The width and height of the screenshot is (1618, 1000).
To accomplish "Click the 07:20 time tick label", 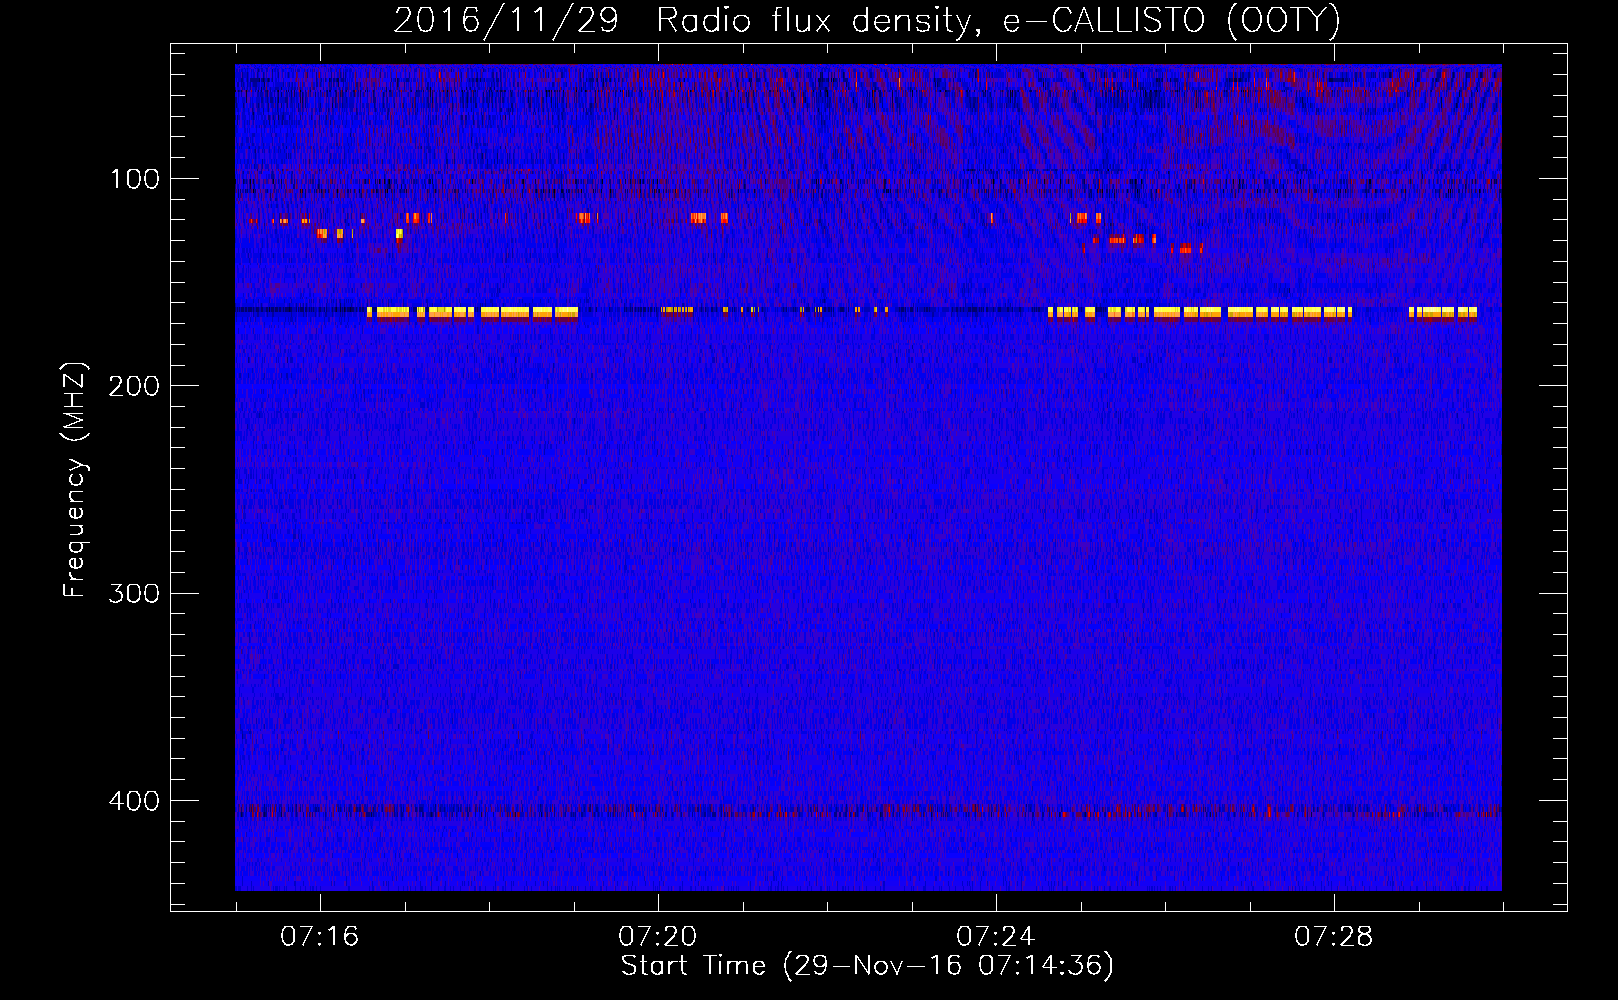I will (x=657, y=937).
